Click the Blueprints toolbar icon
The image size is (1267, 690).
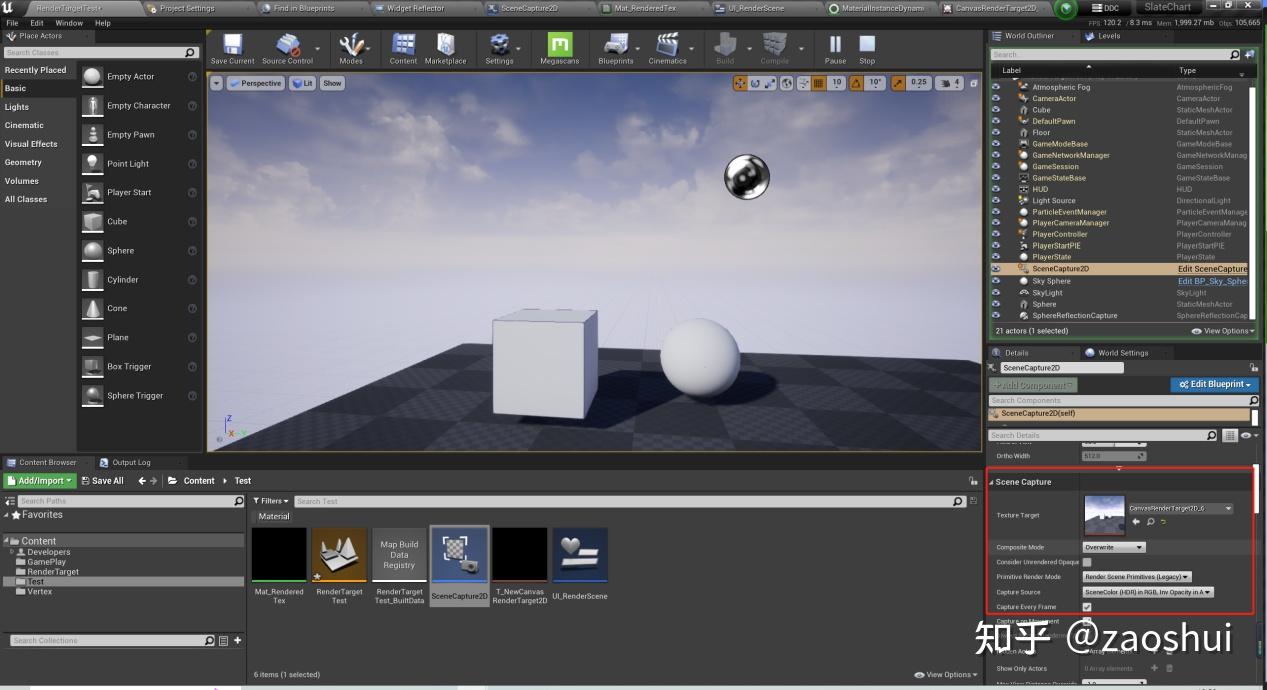coord(616,47)
